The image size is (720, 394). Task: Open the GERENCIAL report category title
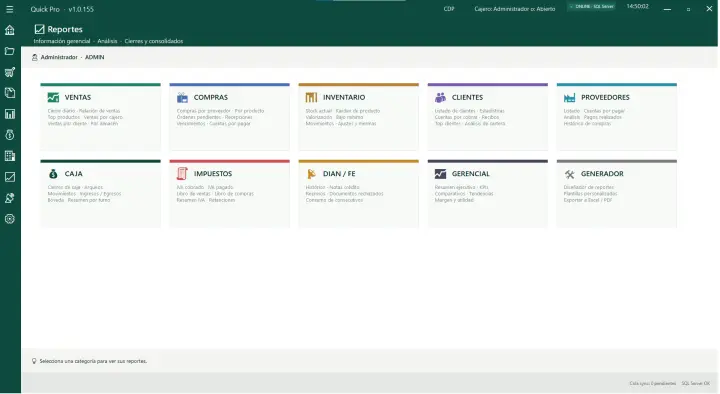click(471, 174)
